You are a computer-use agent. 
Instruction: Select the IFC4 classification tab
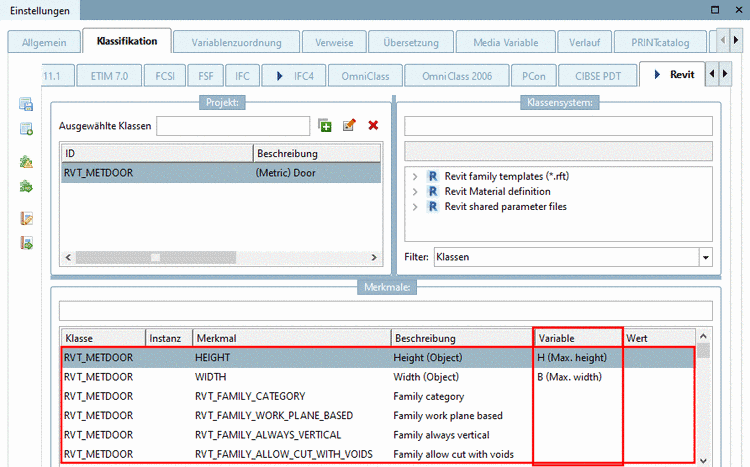[294, 76]
